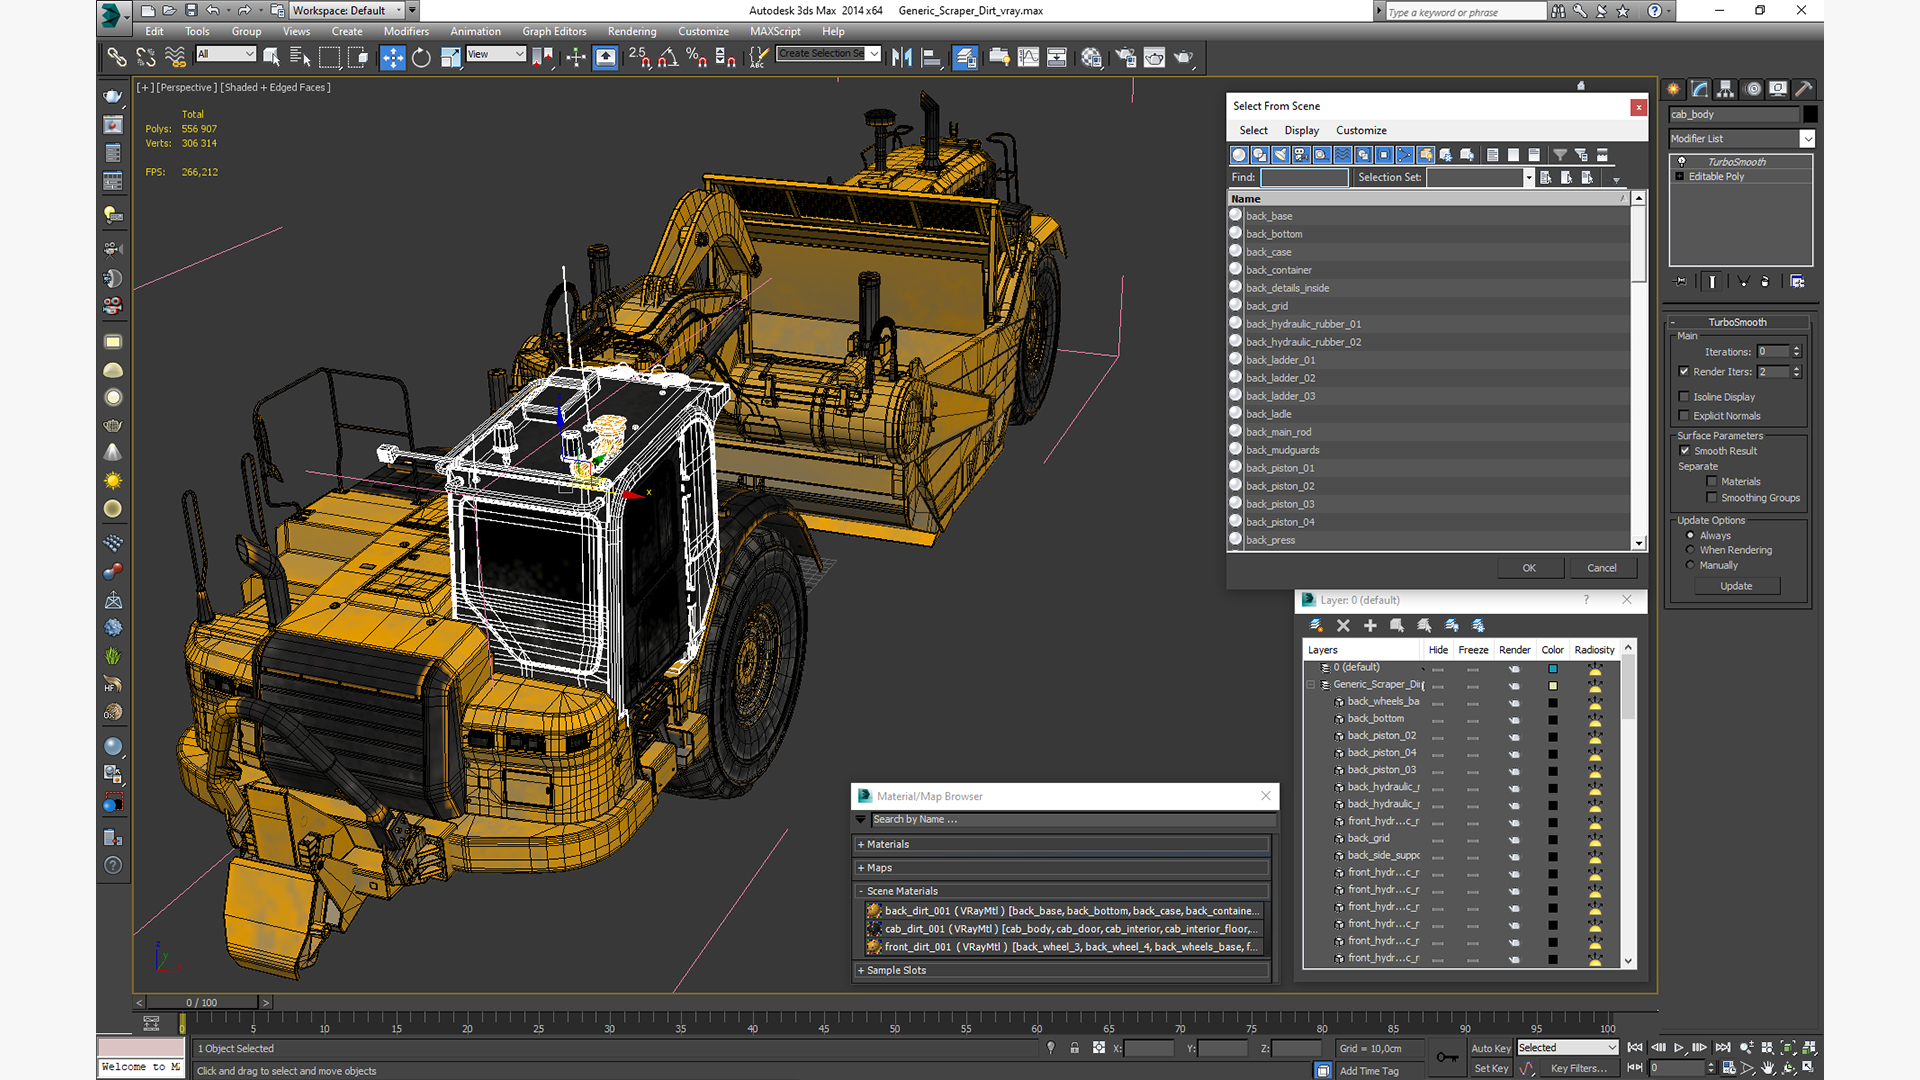
Task: Open the Display menu in Select From Scene
Action: click(1301, 130)
